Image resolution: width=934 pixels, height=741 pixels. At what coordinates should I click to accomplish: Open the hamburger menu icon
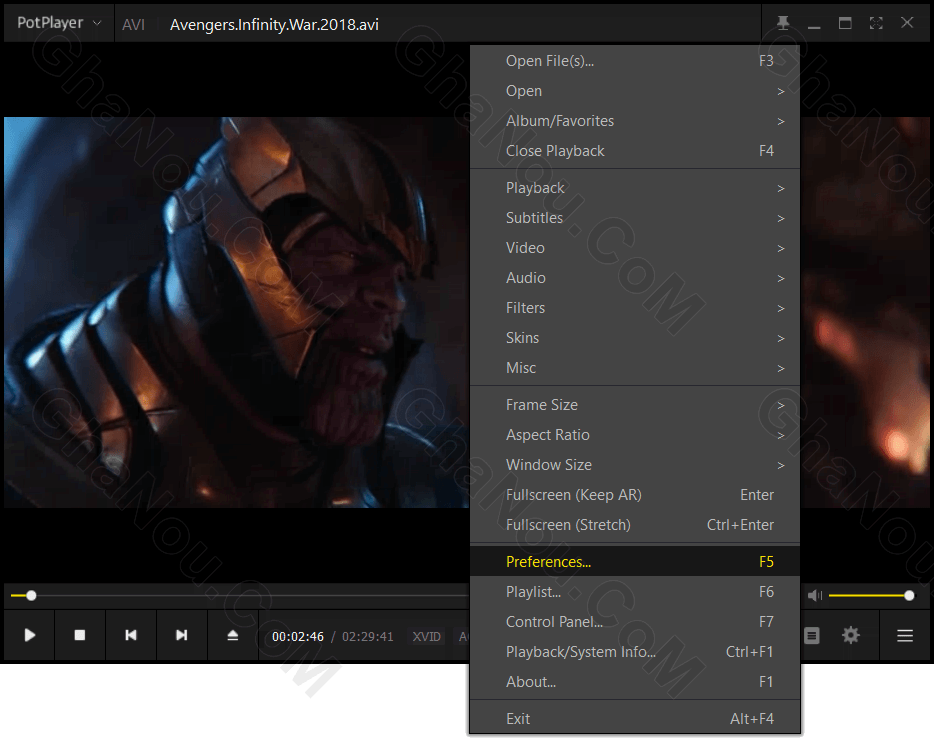click(905, 636)
